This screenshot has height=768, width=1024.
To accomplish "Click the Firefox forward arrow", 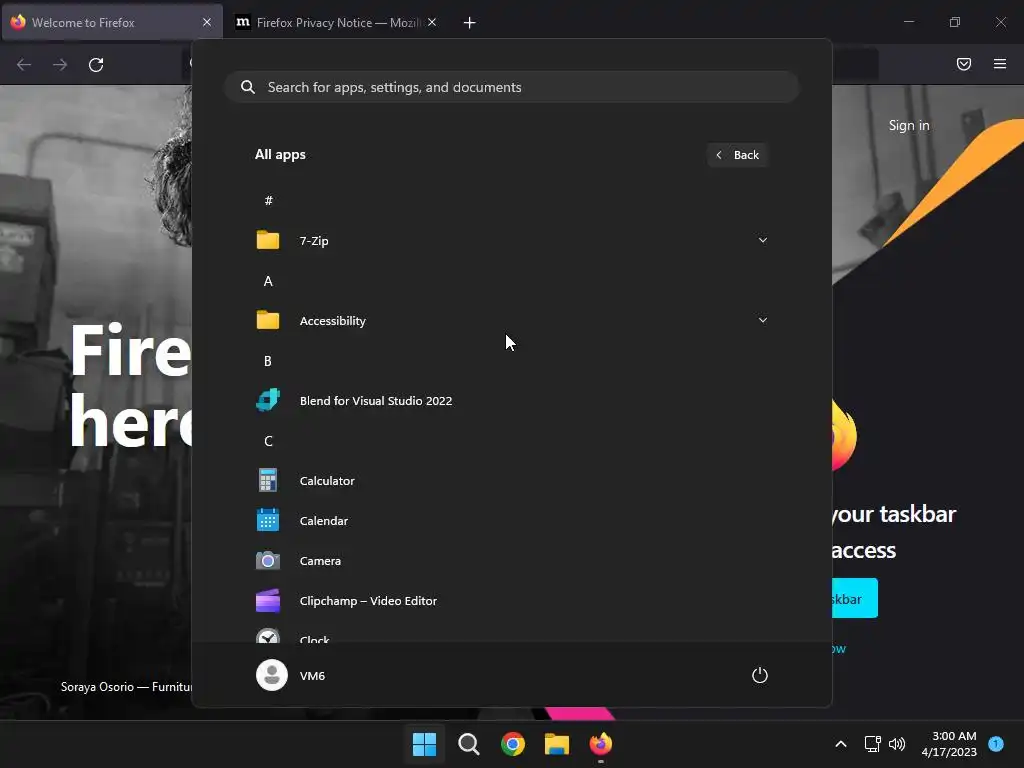I will tap(60, 65).
